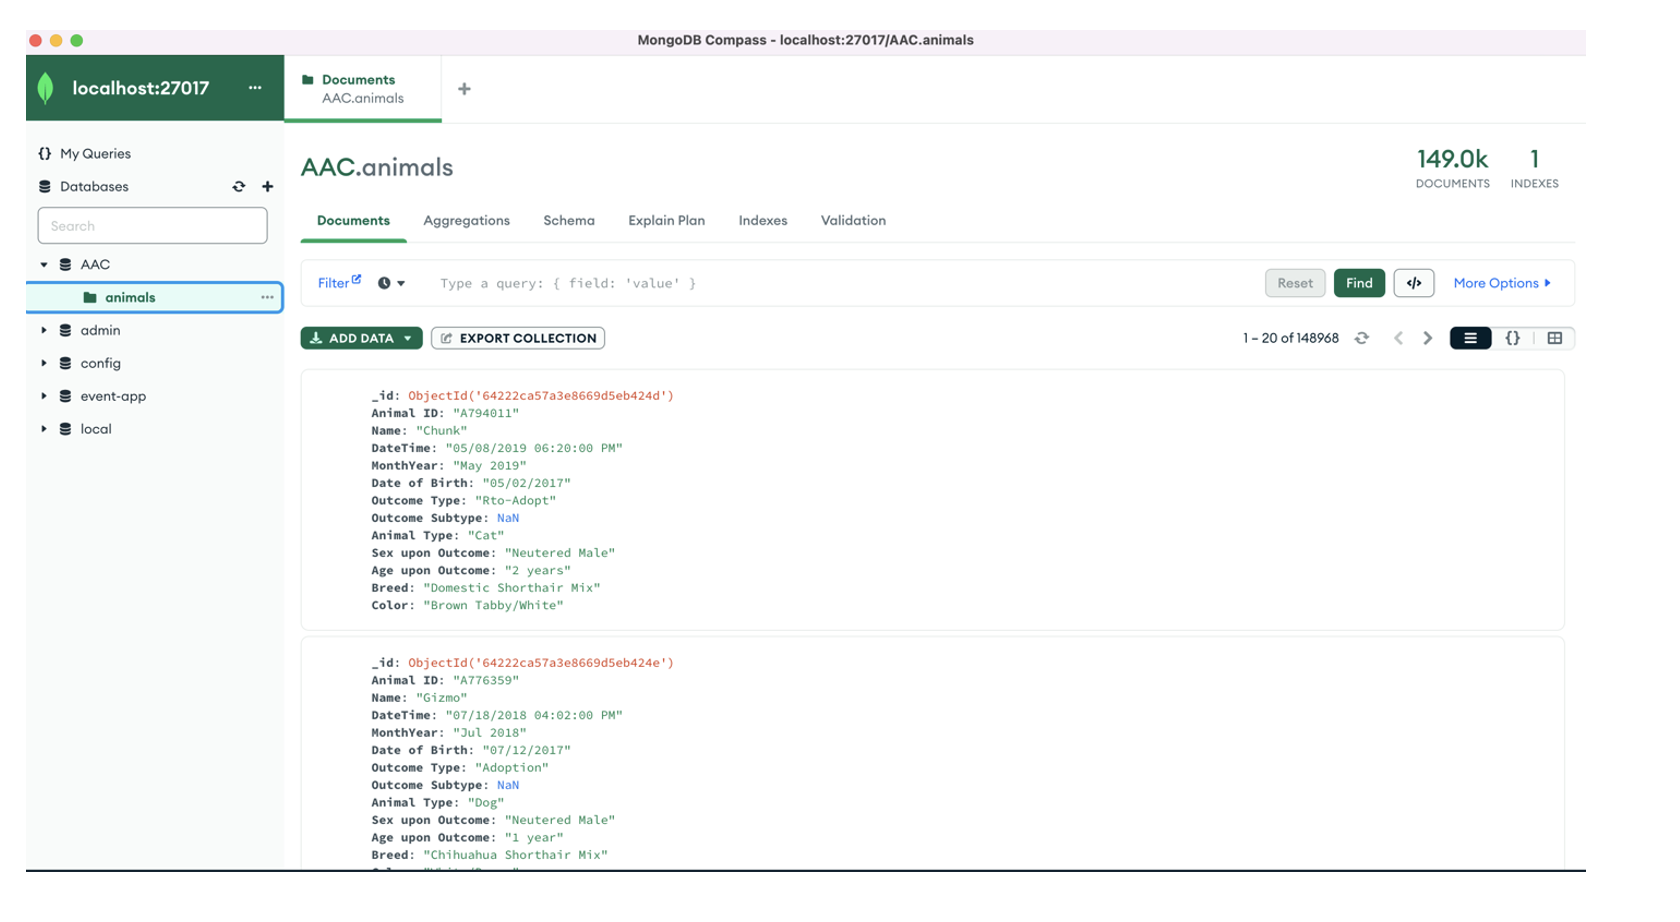Click the MongoDB leaf logo icon
The image size is (1680, 922).
[46, 88]
